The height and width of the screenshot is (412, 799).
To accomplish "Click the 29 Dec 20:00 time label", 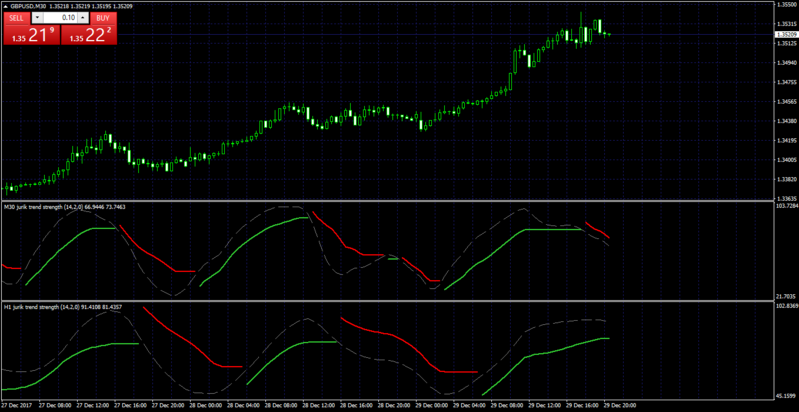I will 619,406.
